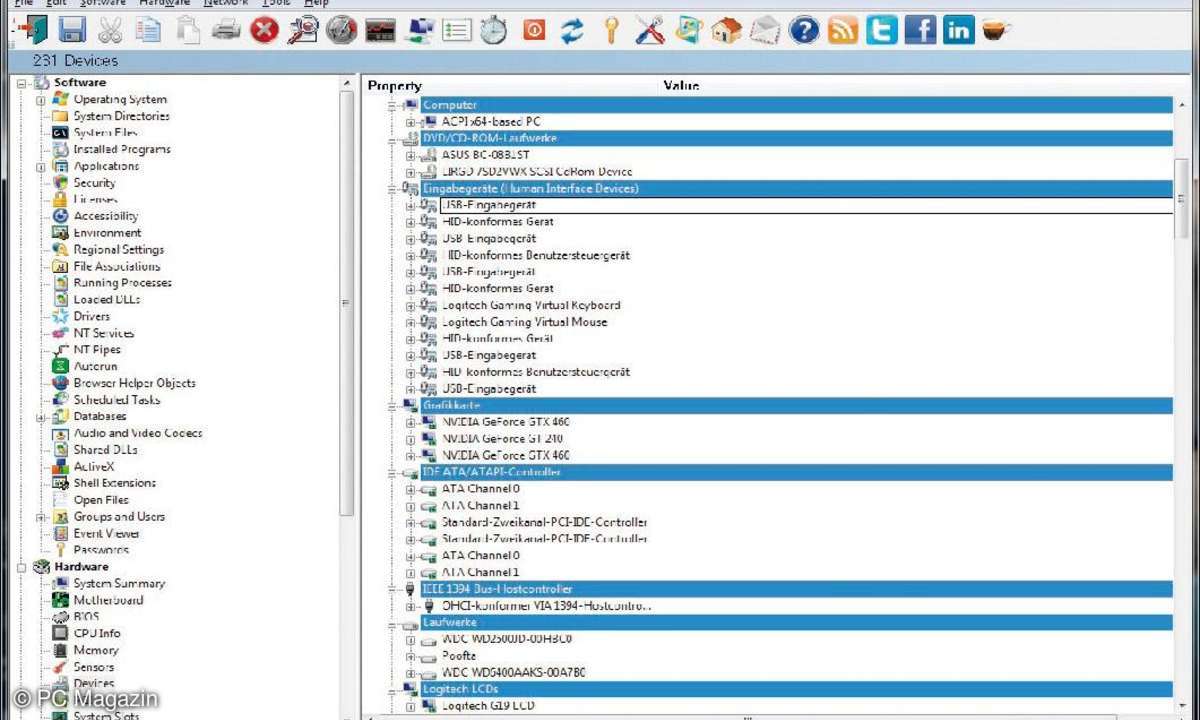Click the black monitor graph icon
The image size is (1200, 720).
(x=380, y=30)
